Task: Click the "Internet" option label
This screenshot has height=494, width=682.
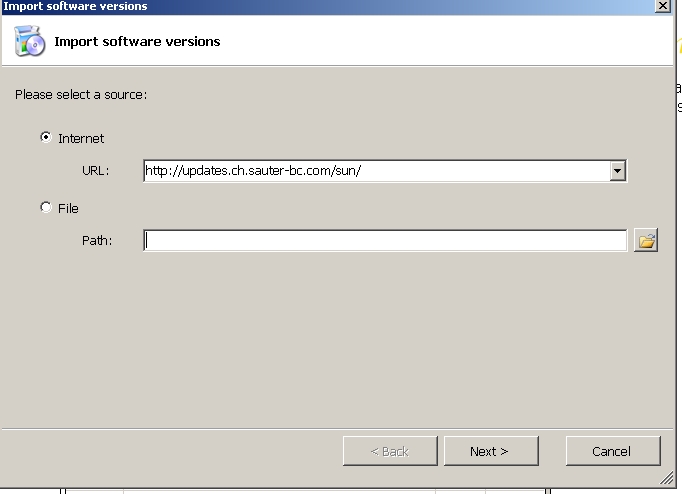Action: coord(81,139)
